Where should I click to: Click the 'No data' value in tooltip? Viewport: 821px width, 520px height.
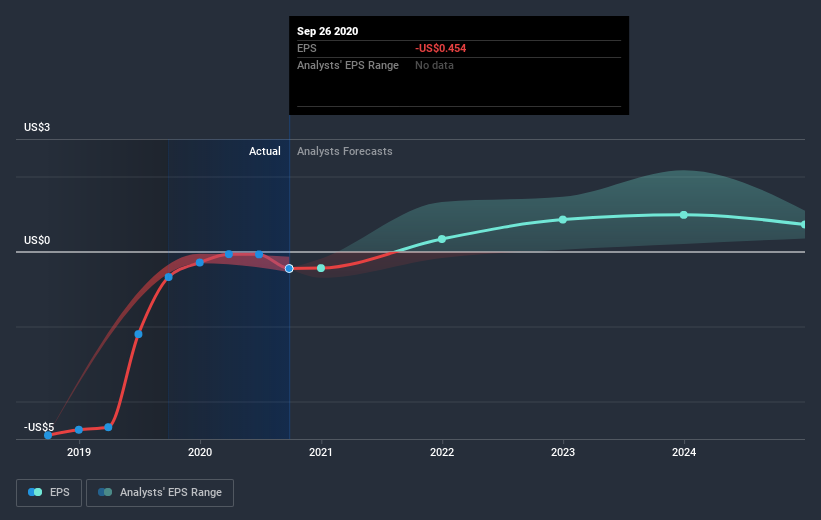[x=434, y=65]
